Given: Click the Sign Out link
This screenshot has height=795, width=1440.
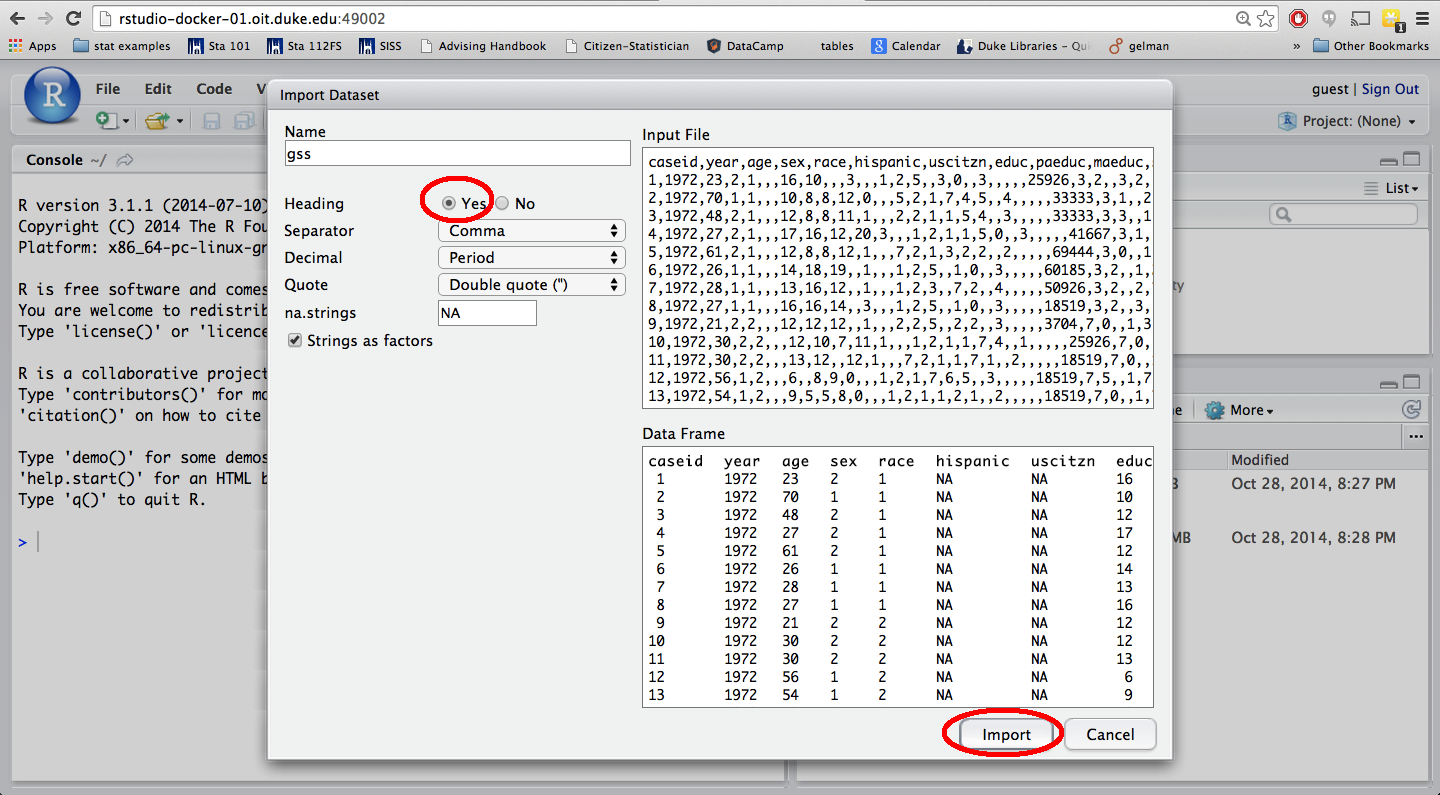Looking at the screenshot, I should click(1390, 89).
